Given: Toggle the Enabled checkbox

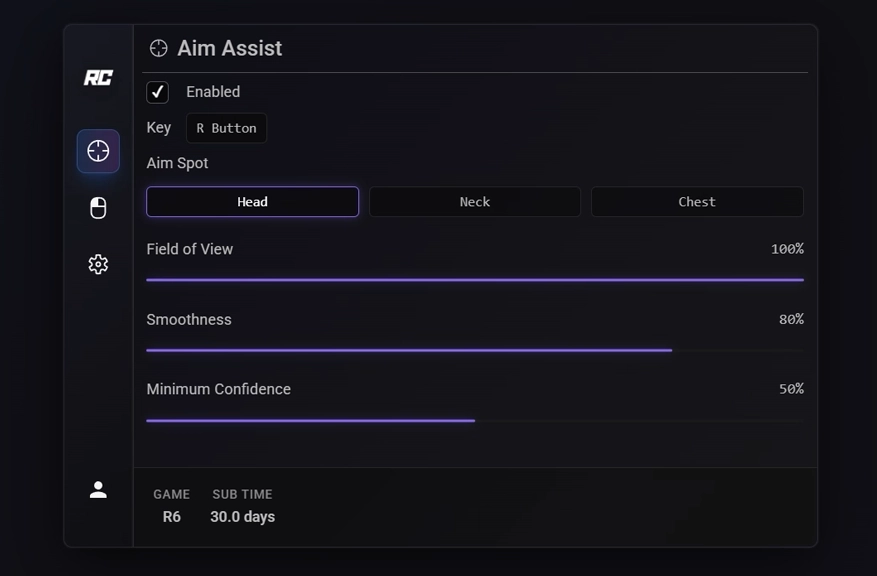Looking at the screenshot, I should click(158, 92).
